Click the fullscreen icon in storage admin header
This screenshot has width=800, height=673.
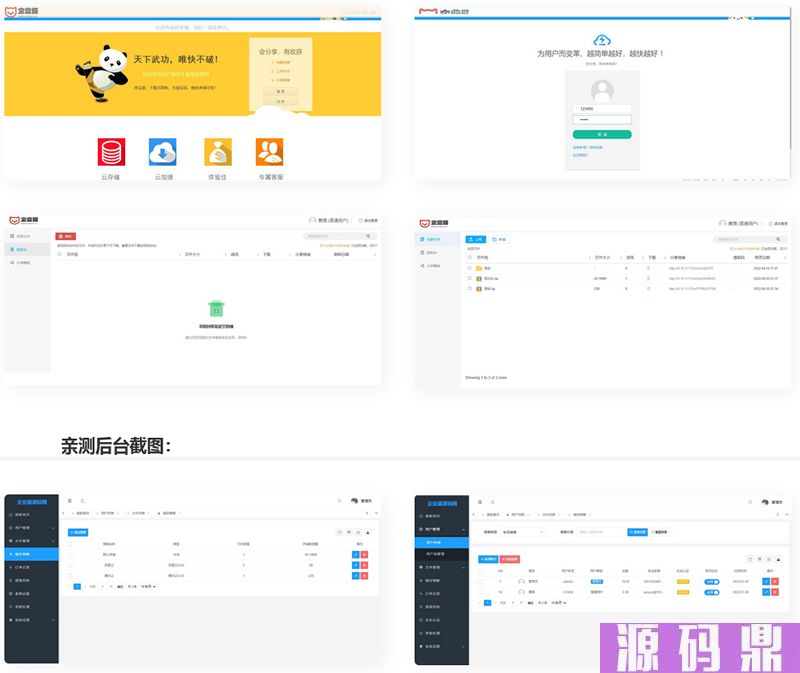coord(340,501)
